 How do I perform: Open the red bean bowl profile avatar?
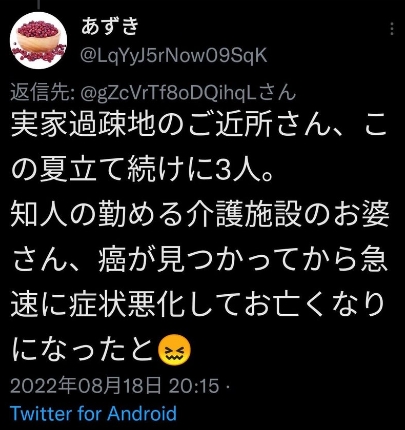click(38, 40)
